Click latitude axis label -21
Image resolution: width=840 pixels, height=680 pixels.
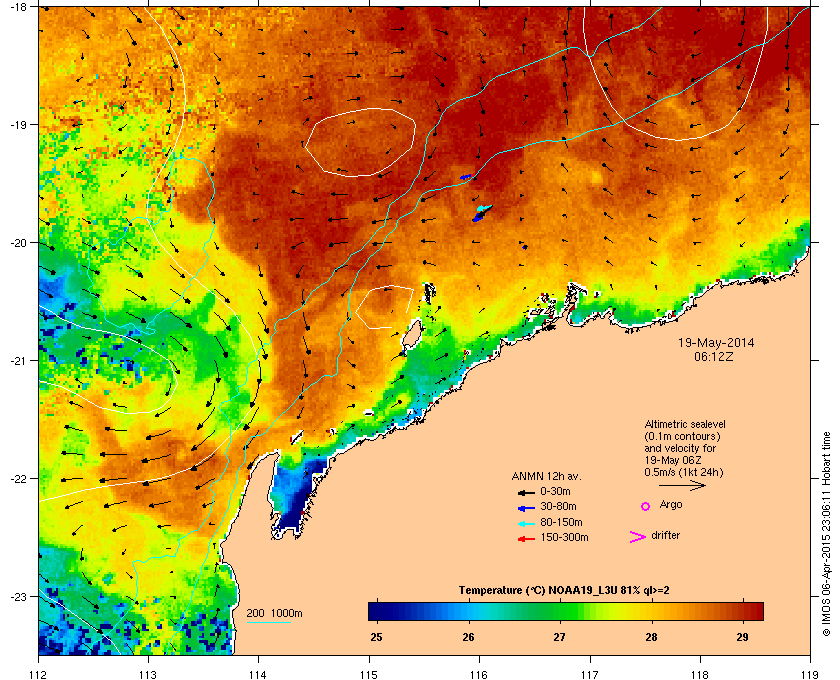click(18, 361)
